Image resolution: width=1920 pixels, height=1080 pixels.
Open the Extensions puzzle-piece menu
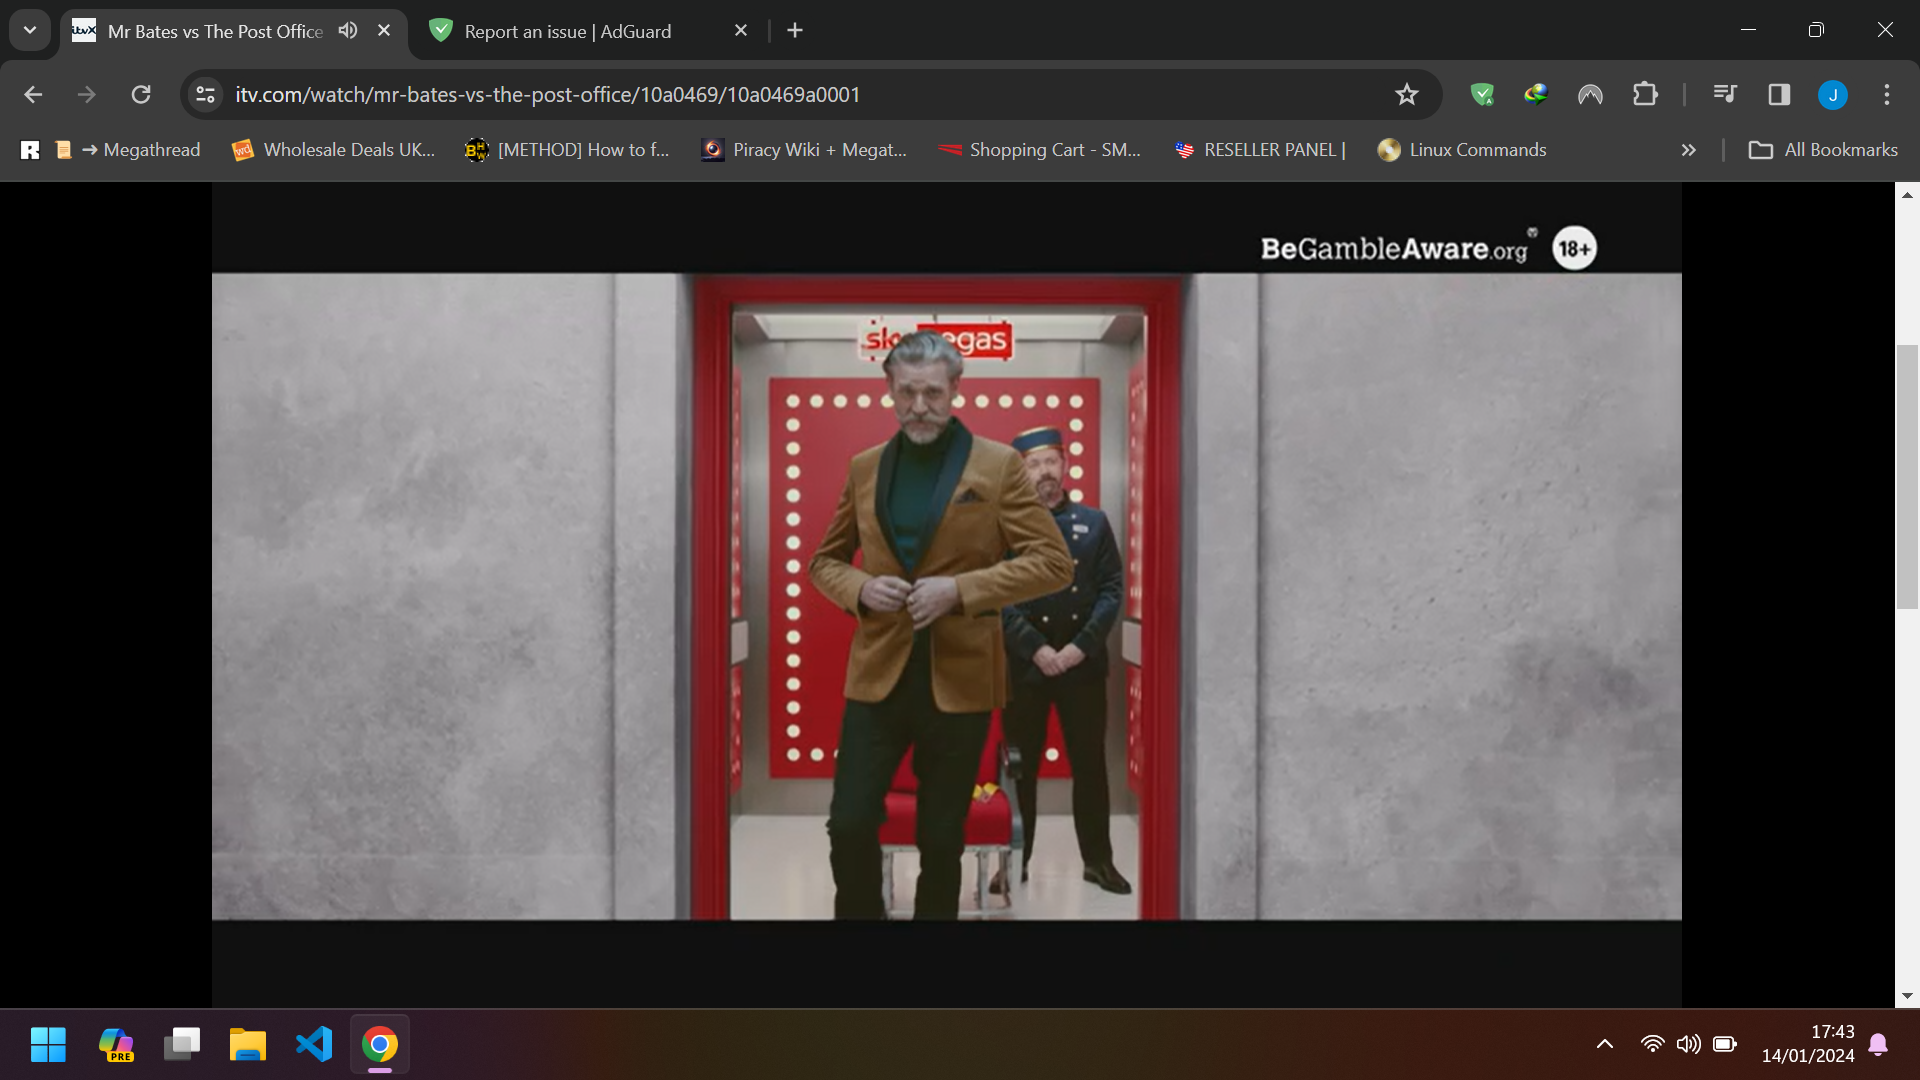click(x=1645, y=94)
